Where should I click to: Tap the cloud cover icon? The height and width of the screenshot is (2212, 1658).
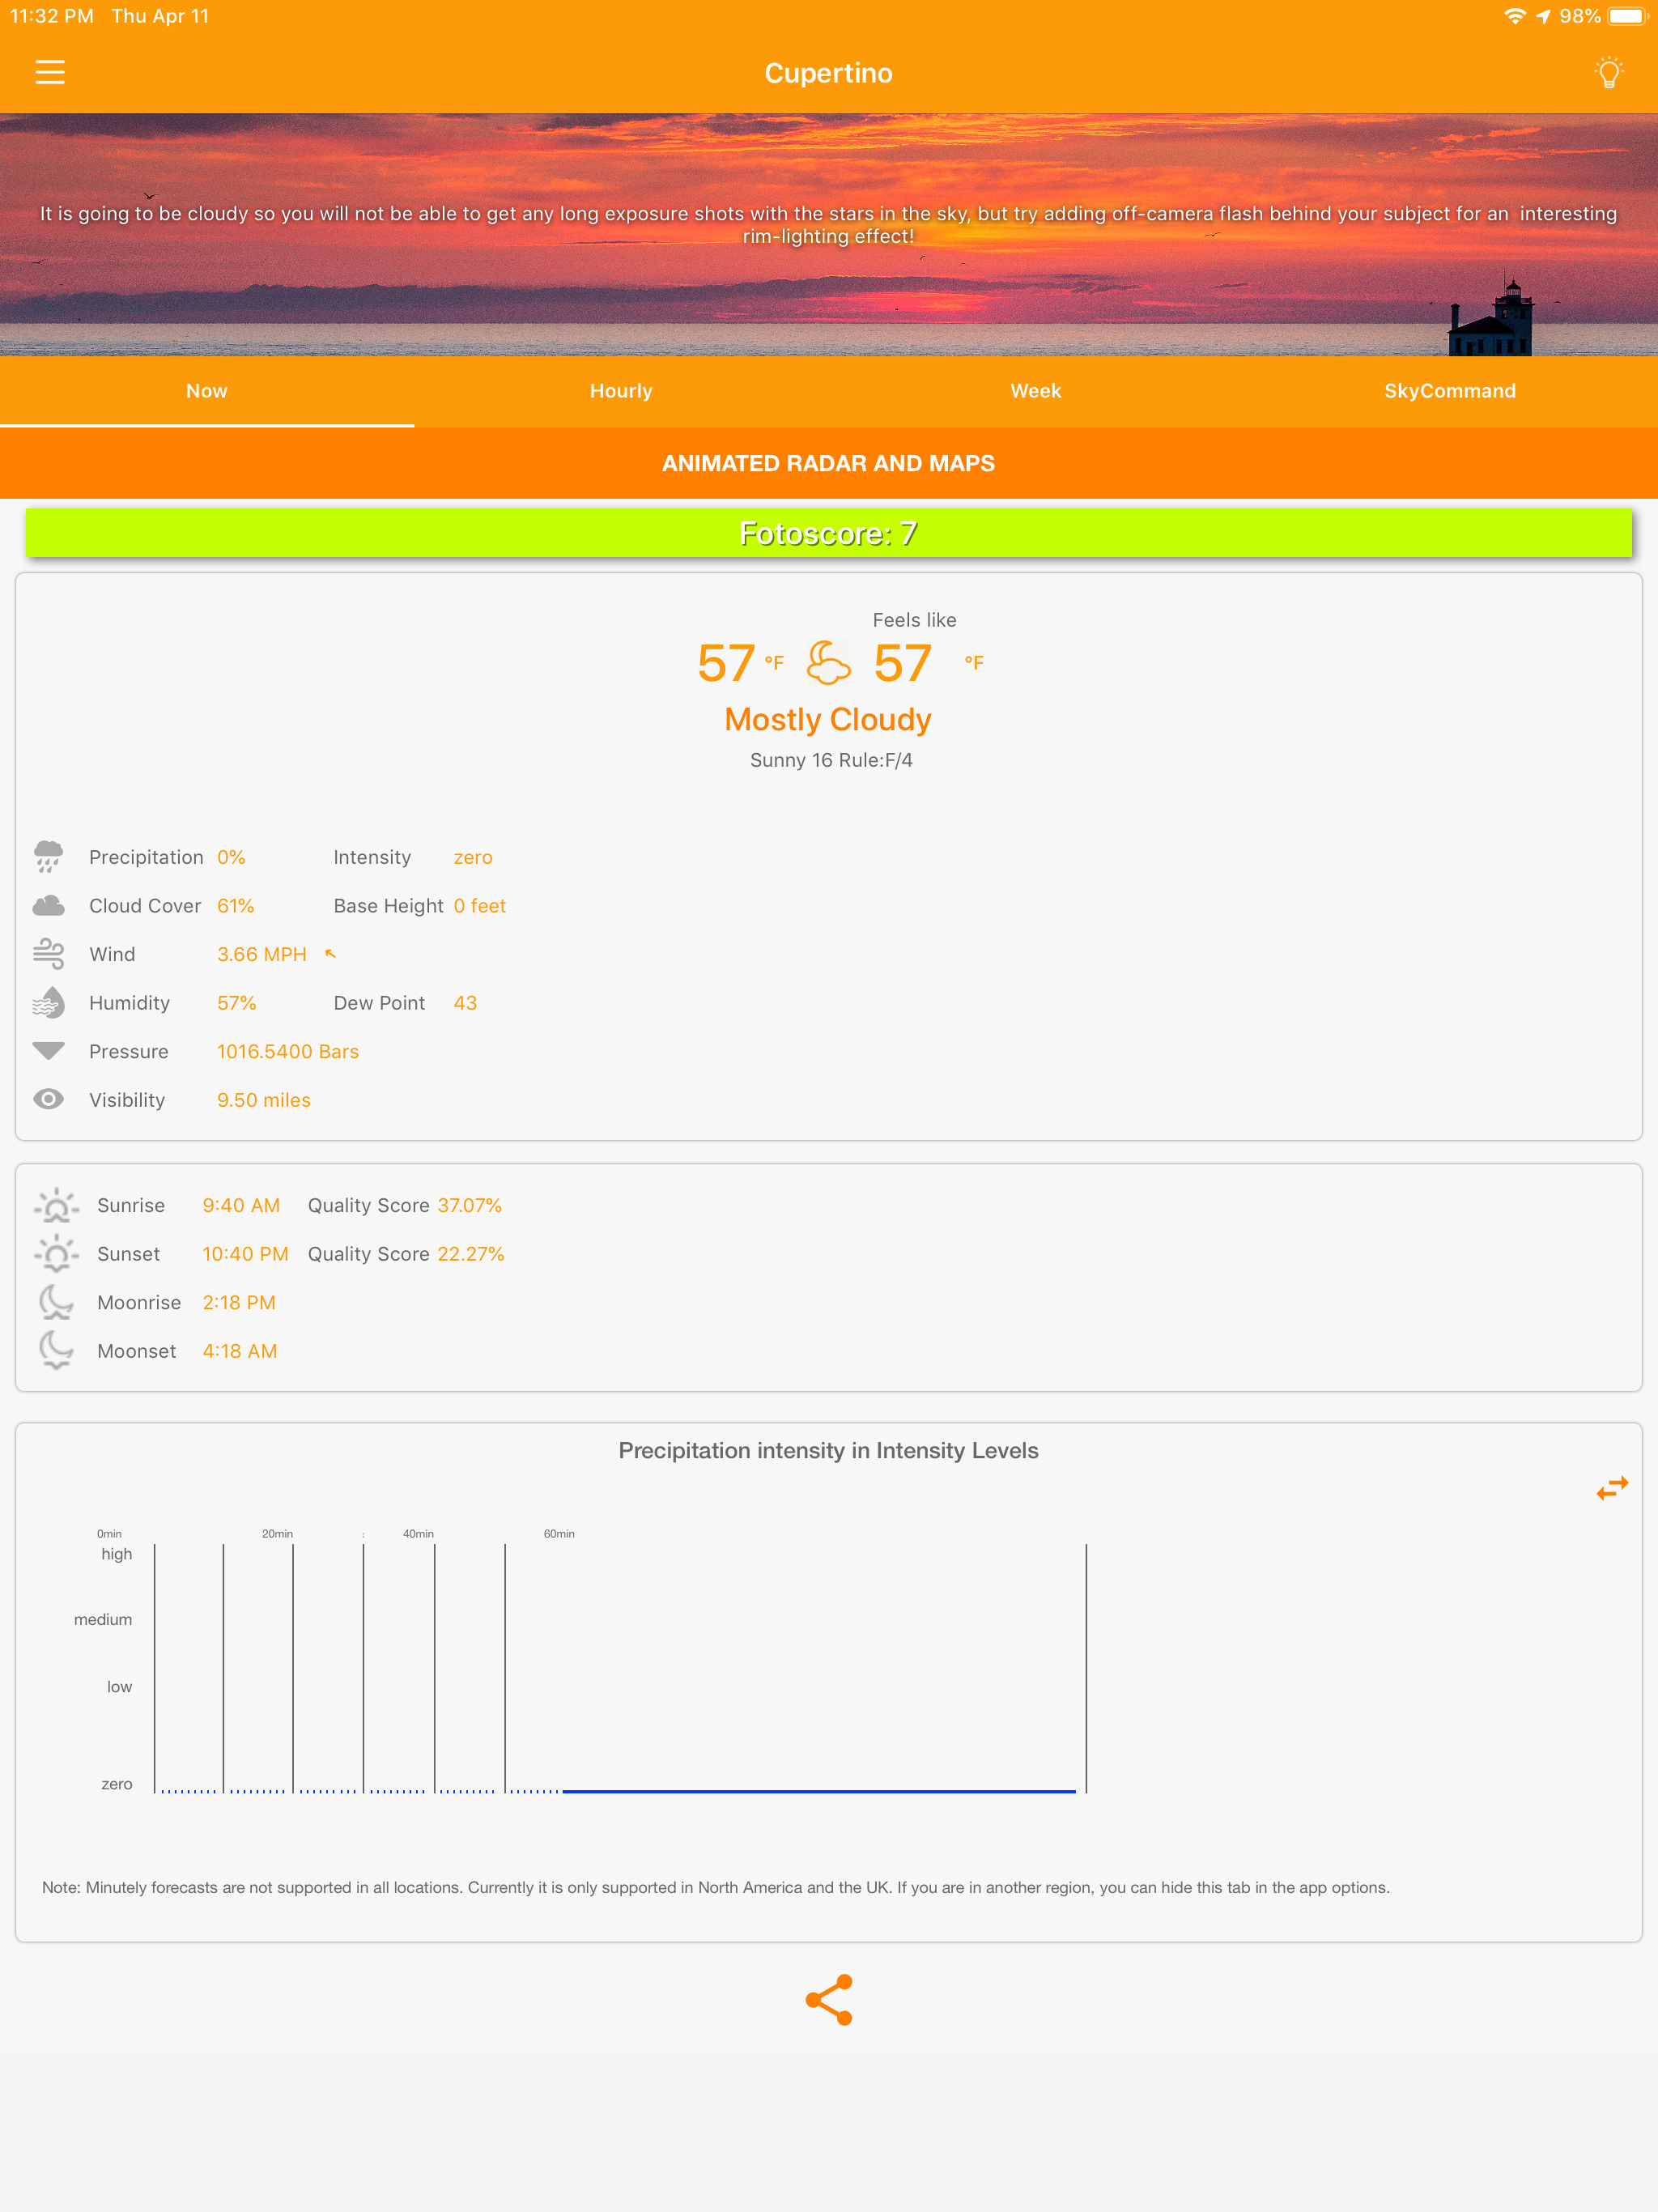48,905
